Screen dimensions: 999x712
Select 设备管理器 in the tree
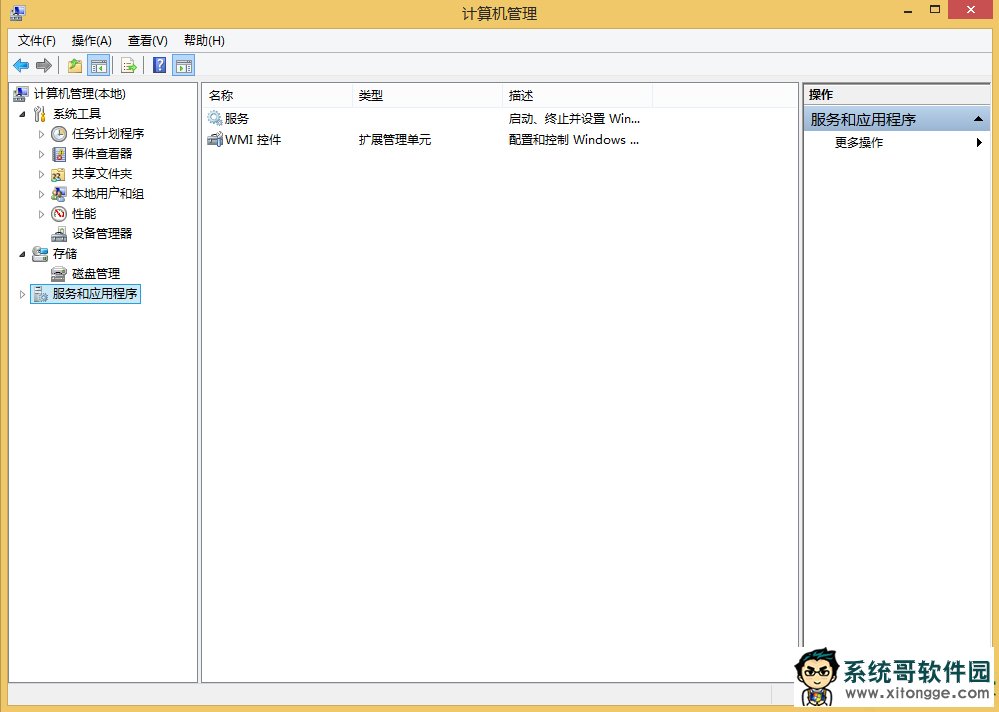101,234
